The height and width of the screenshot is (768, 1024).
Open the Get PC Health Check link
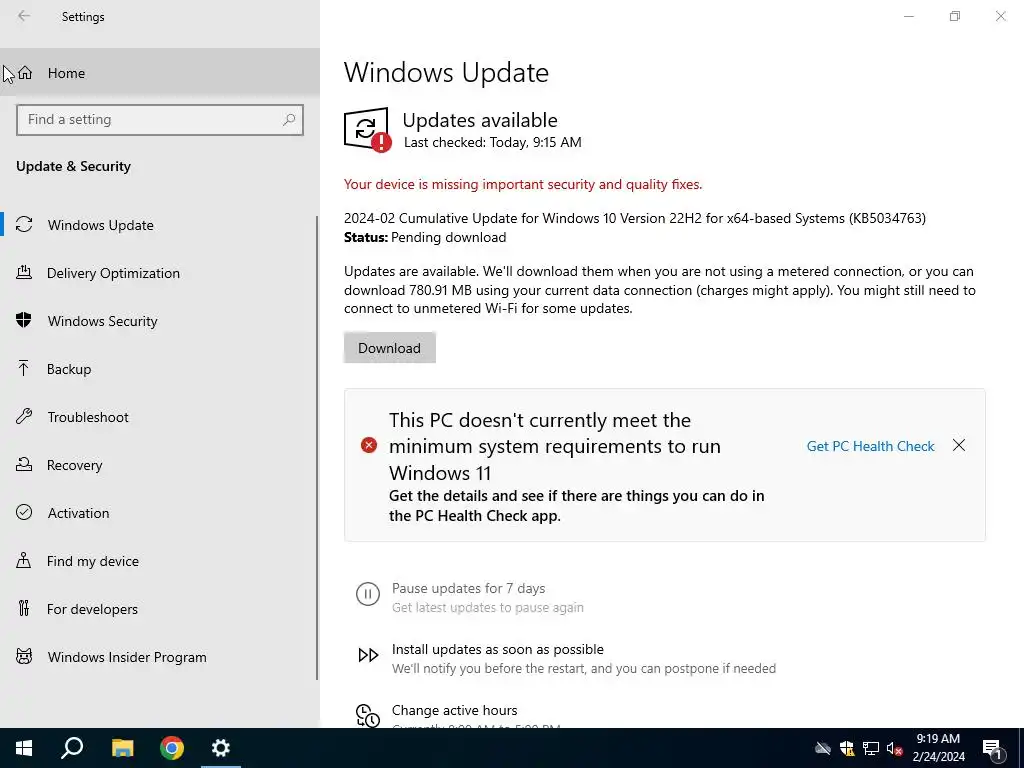pyautogui.click(x=870, y=446)
